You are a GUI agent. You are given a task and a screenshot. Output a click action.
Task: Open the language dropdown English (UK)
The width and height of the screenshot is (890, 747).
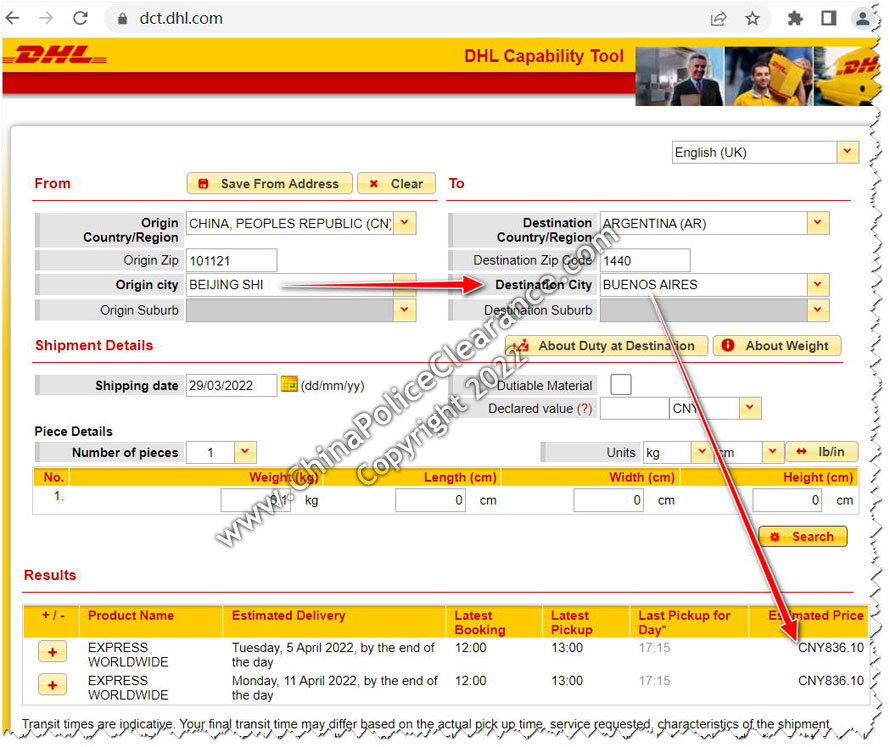[x=847, y=152]
